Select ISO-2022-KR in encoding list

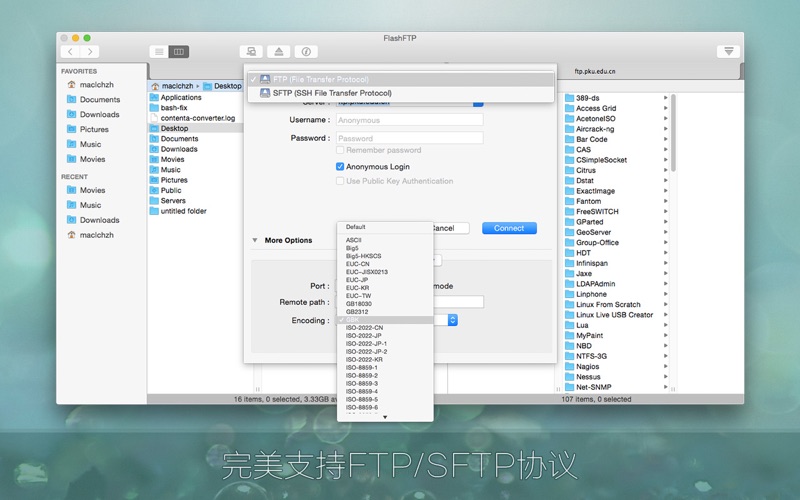pyautogui.click(x=385, y=359)
